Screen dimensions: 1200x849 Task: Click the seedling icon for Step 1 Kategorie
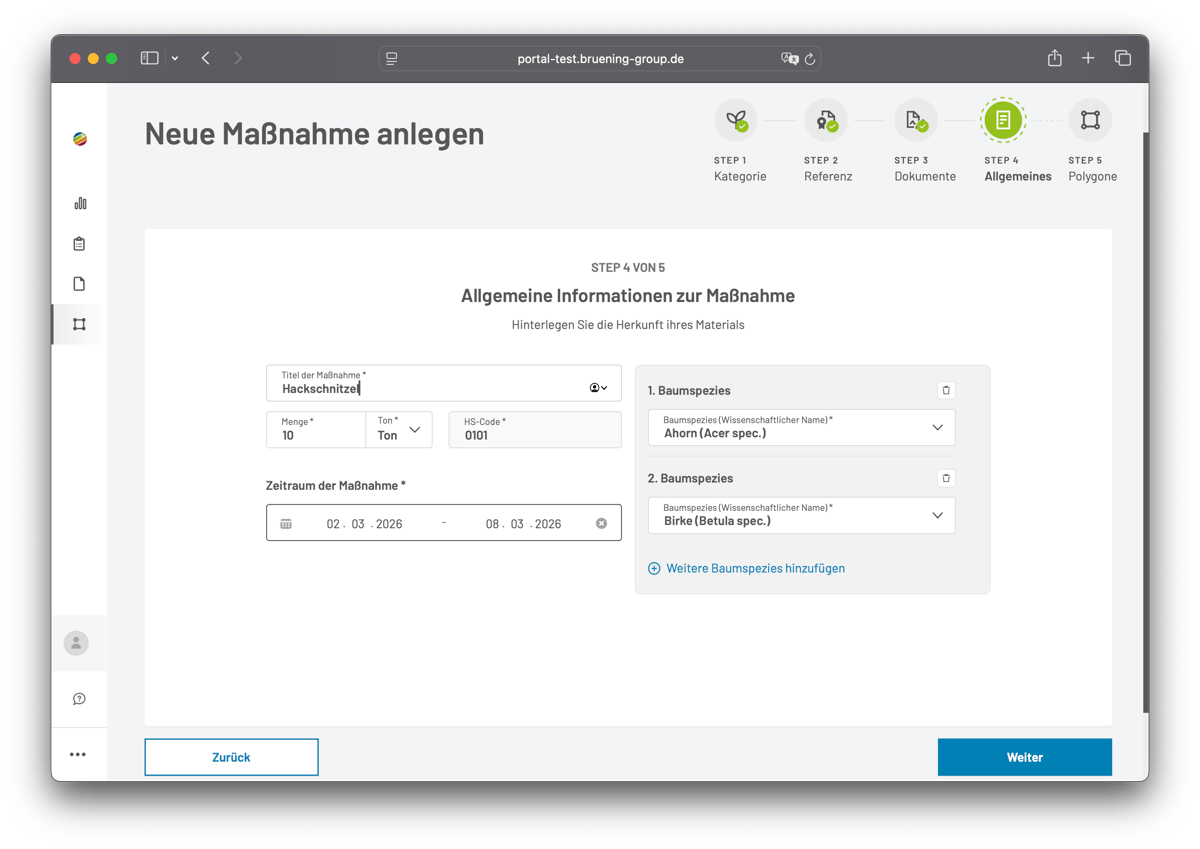737,119
